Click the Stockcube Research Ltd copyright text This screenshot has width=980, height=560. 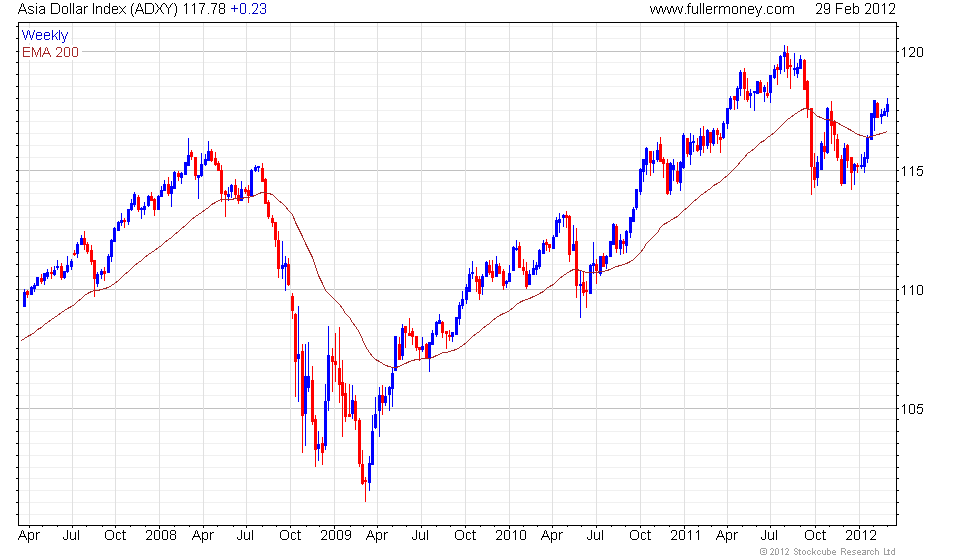click(828, 552)
